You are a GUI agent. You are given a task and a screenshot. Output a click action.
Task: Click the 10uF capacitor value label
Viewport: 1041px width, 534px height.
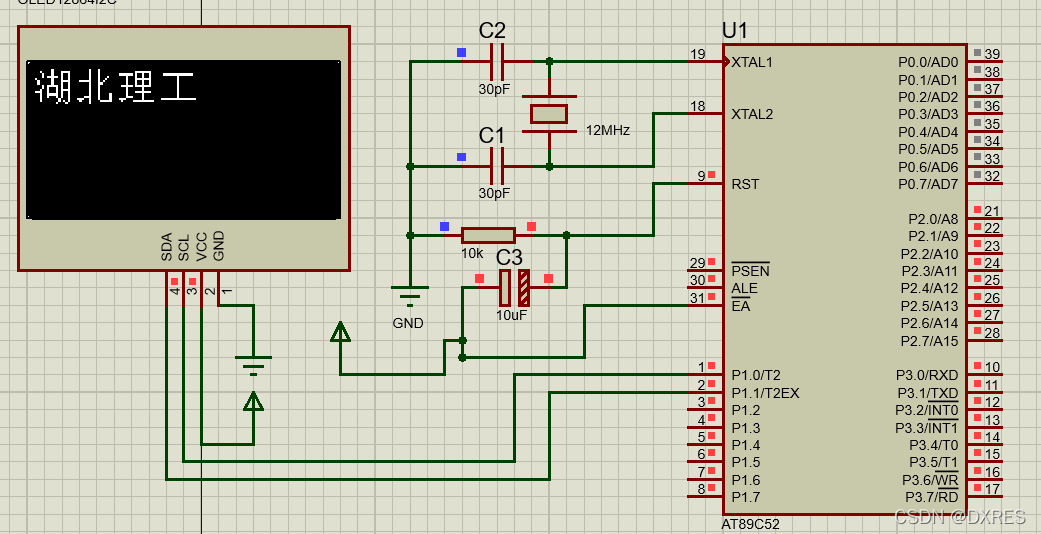(512, 315)
